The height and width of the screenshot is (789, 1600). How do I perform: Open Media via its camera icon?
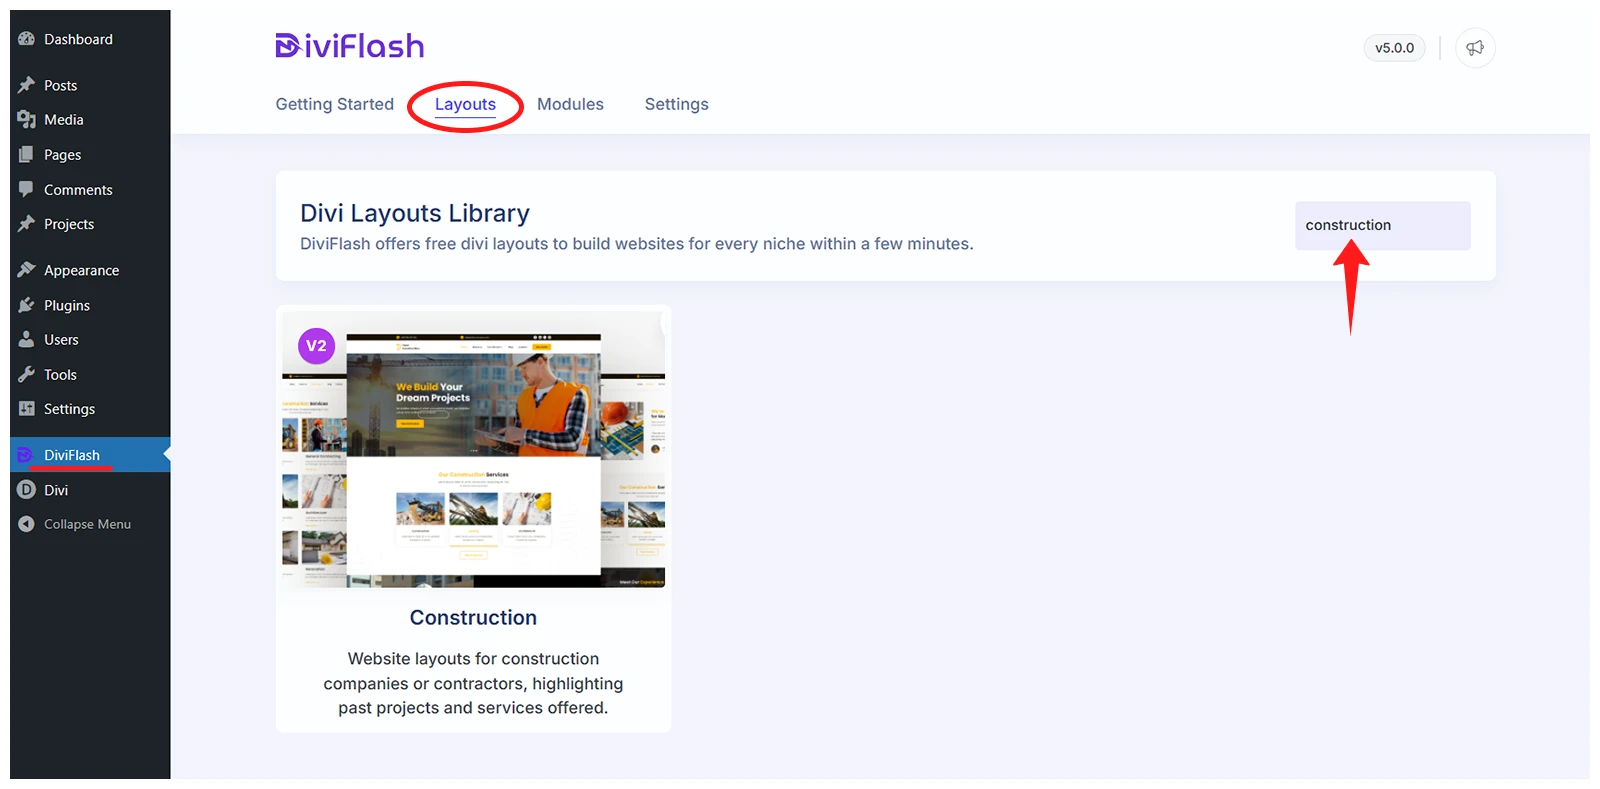tap(27, 120)
